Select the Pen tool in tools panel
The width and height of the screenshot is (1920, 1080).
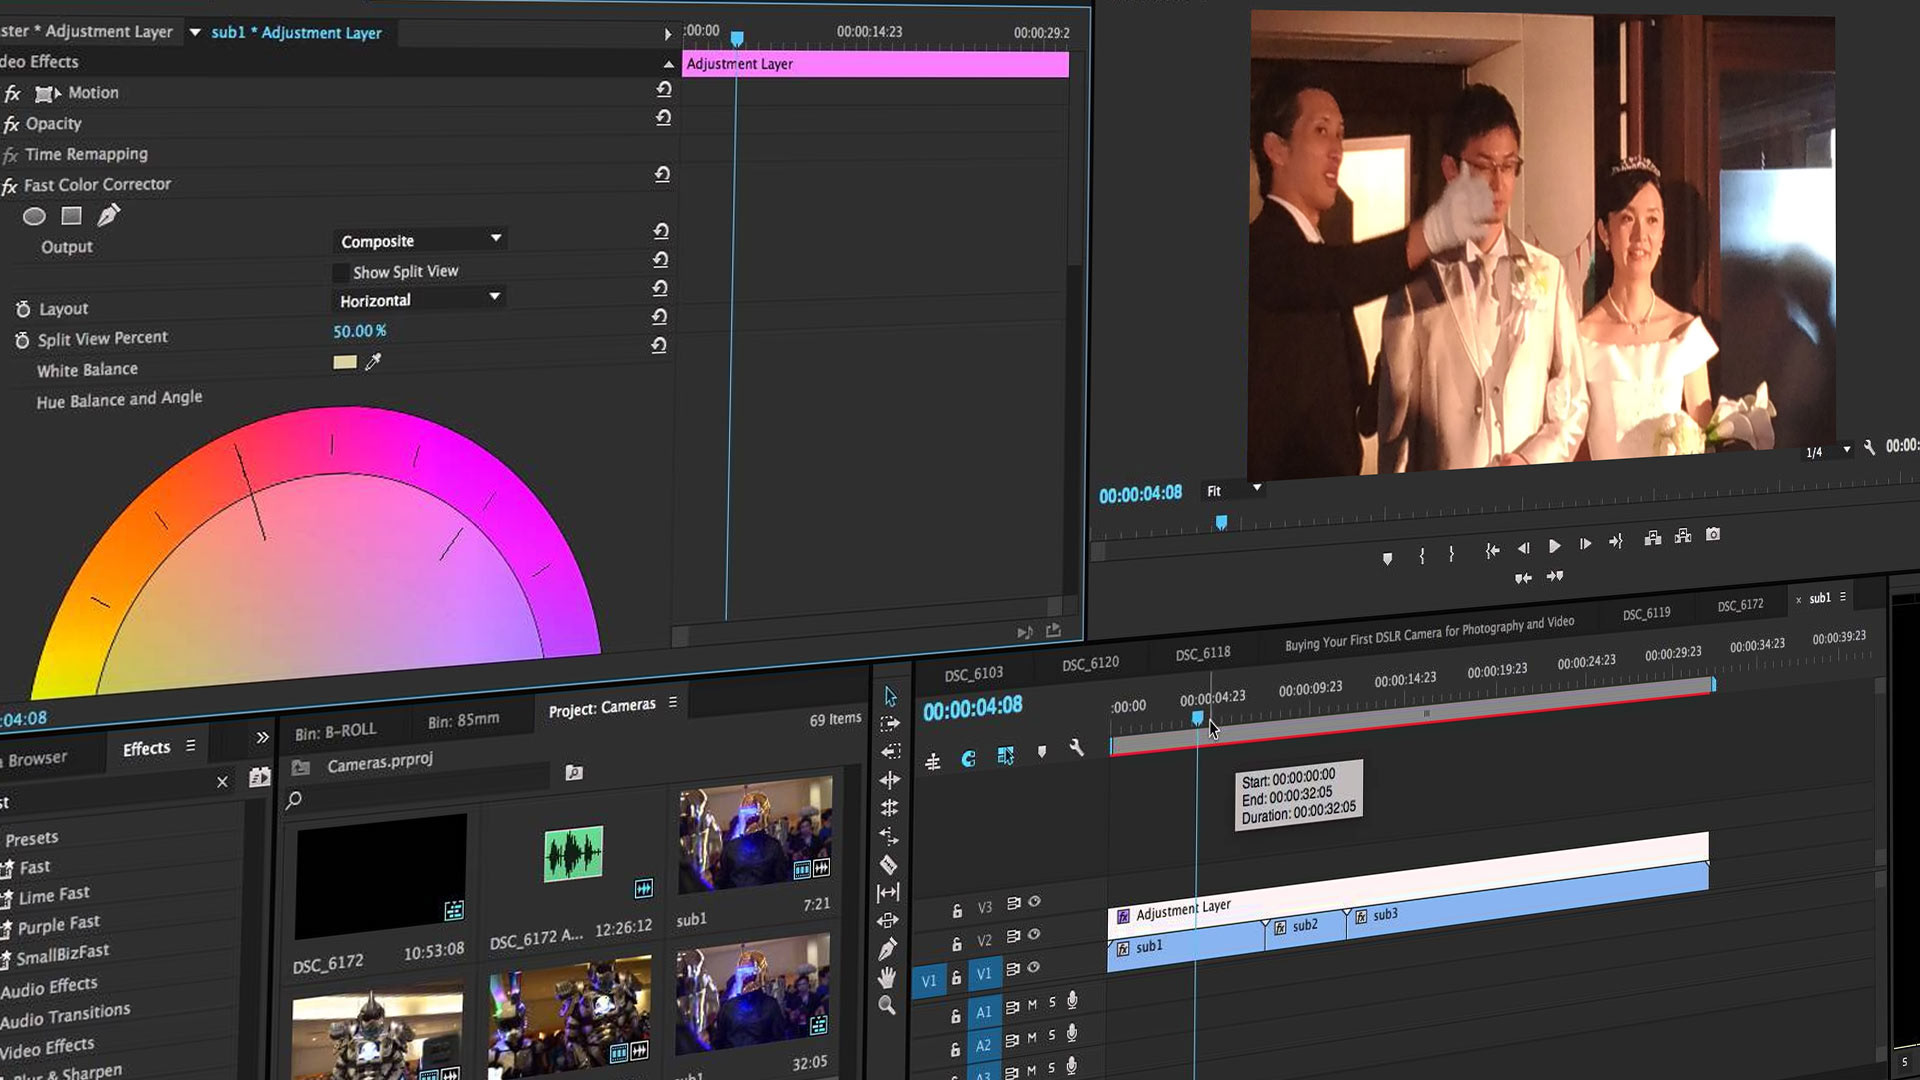coord(887,949)
